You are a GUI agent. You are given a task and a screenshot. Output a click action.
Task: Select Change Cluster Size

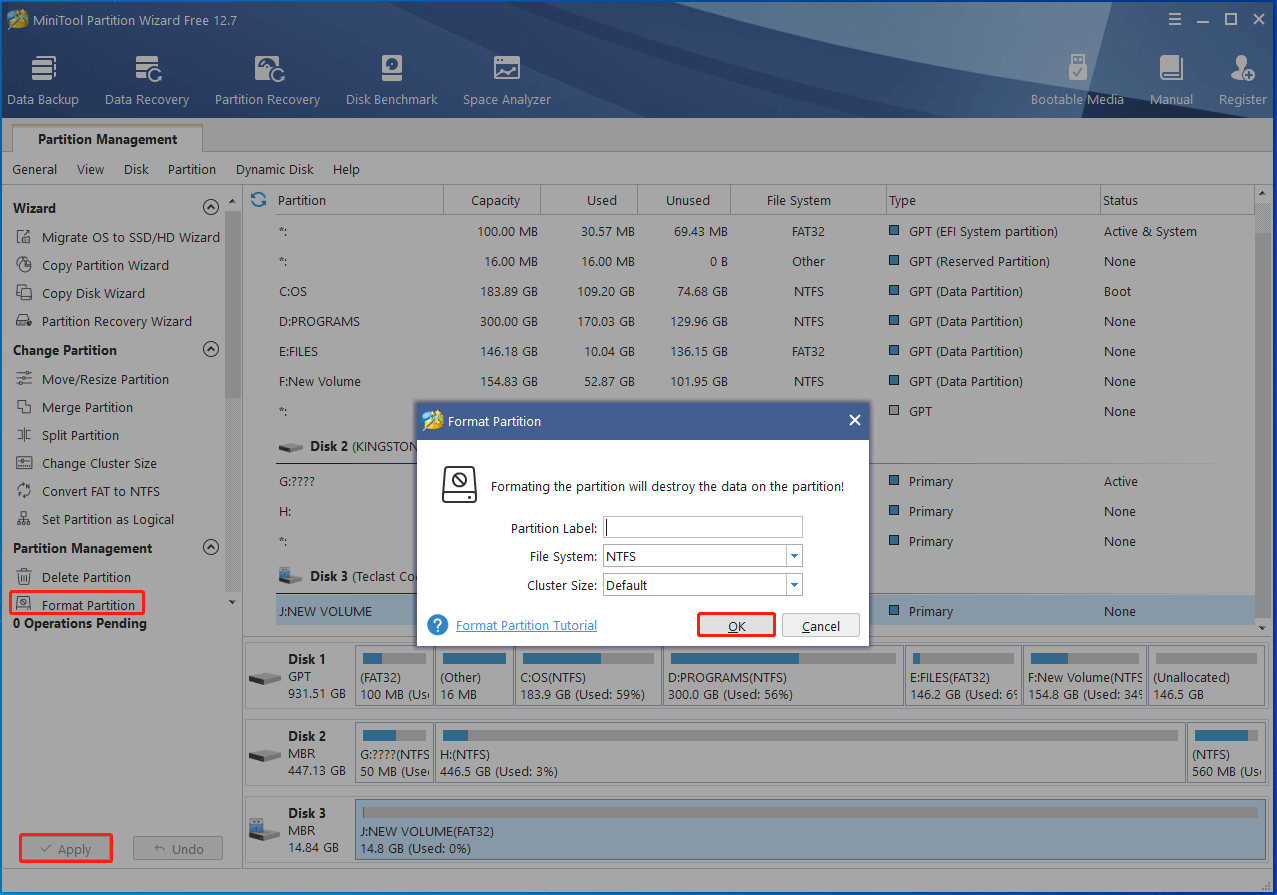86,463
